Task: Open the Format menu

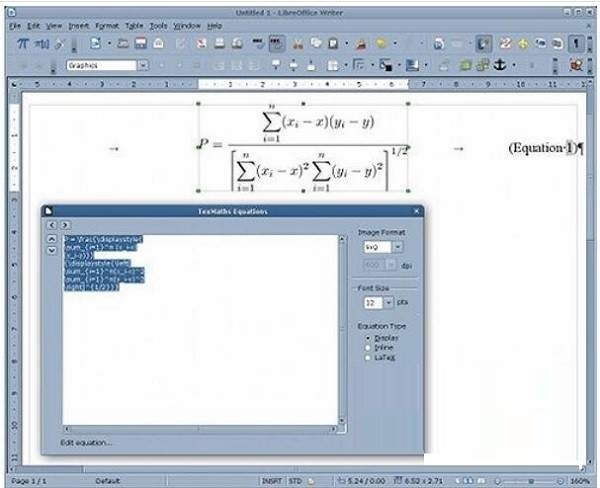Action: pyautogui.click(x=106, y=25)
